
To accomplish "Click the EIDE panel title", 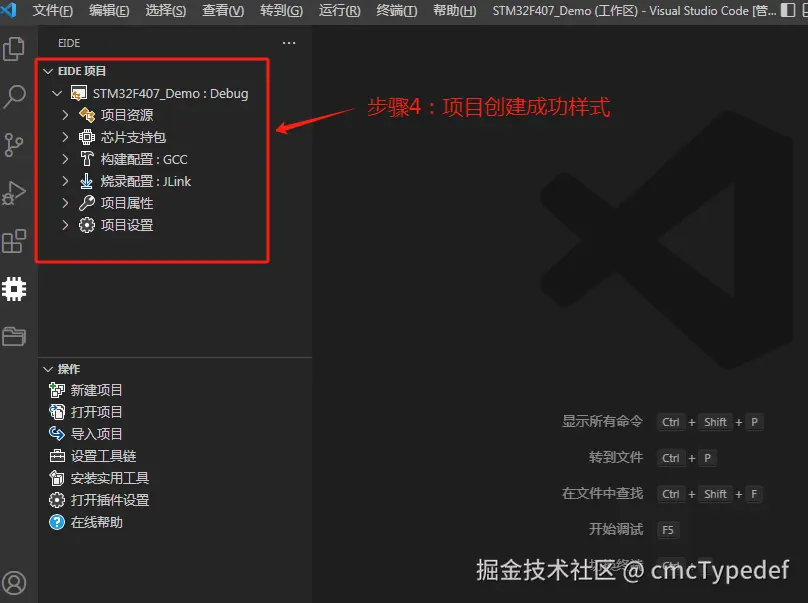I will (x=69, y=43).
